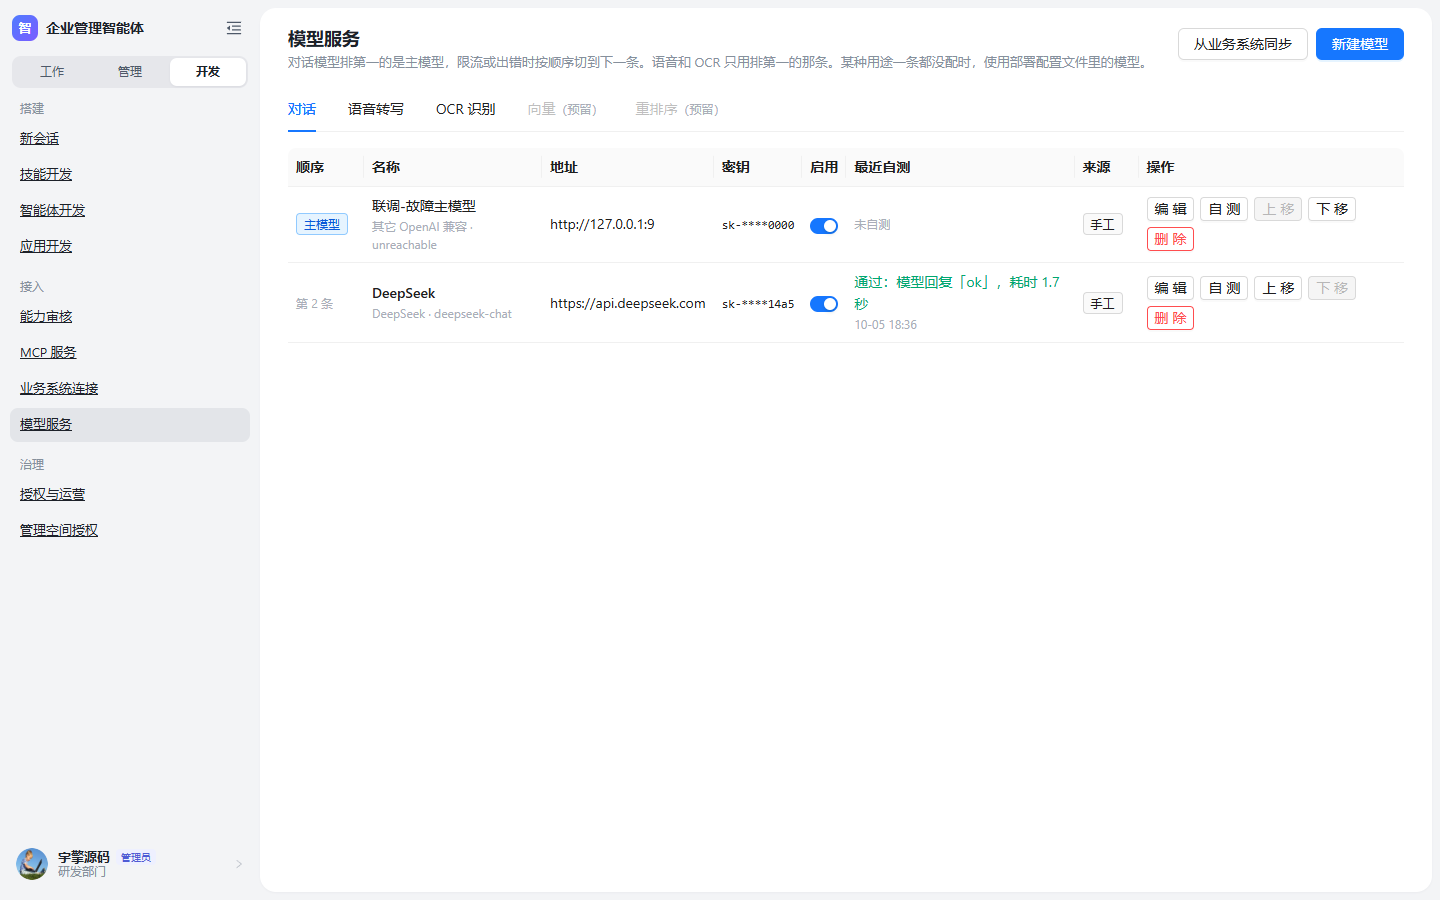Click the 手工 source tag in DeepSeek row
This screenshot has width=1440, height=900.
[1102, 304]
